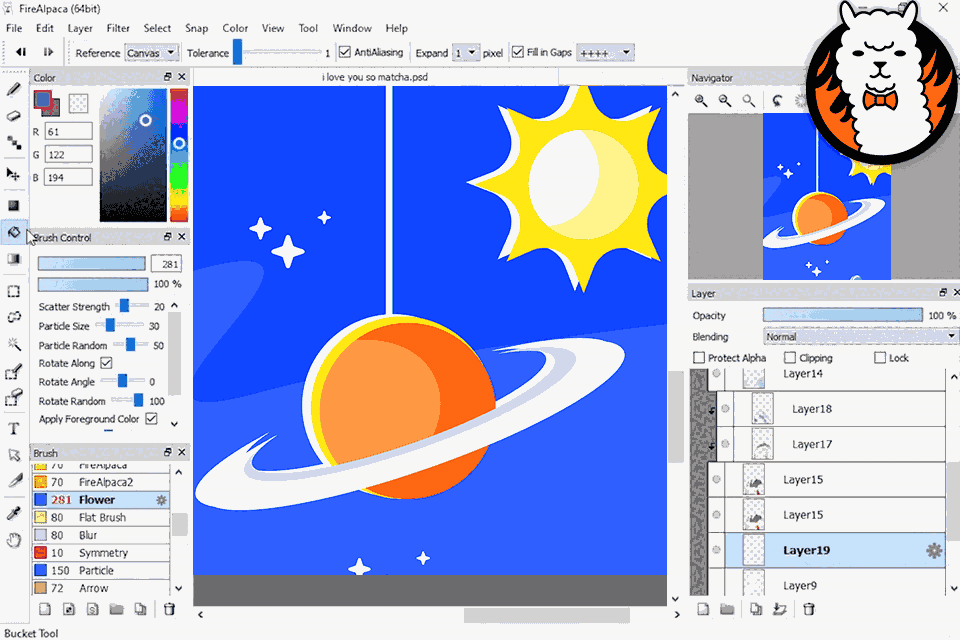Pick the Magic Wand tool

click(x=13, y=344)
